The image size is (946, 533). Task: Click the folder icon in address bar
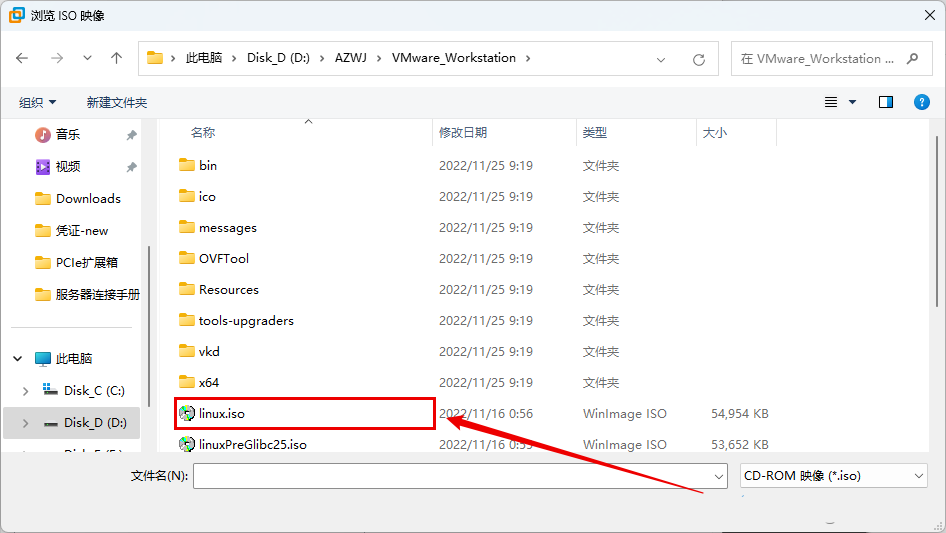click(x=155, y=58)
